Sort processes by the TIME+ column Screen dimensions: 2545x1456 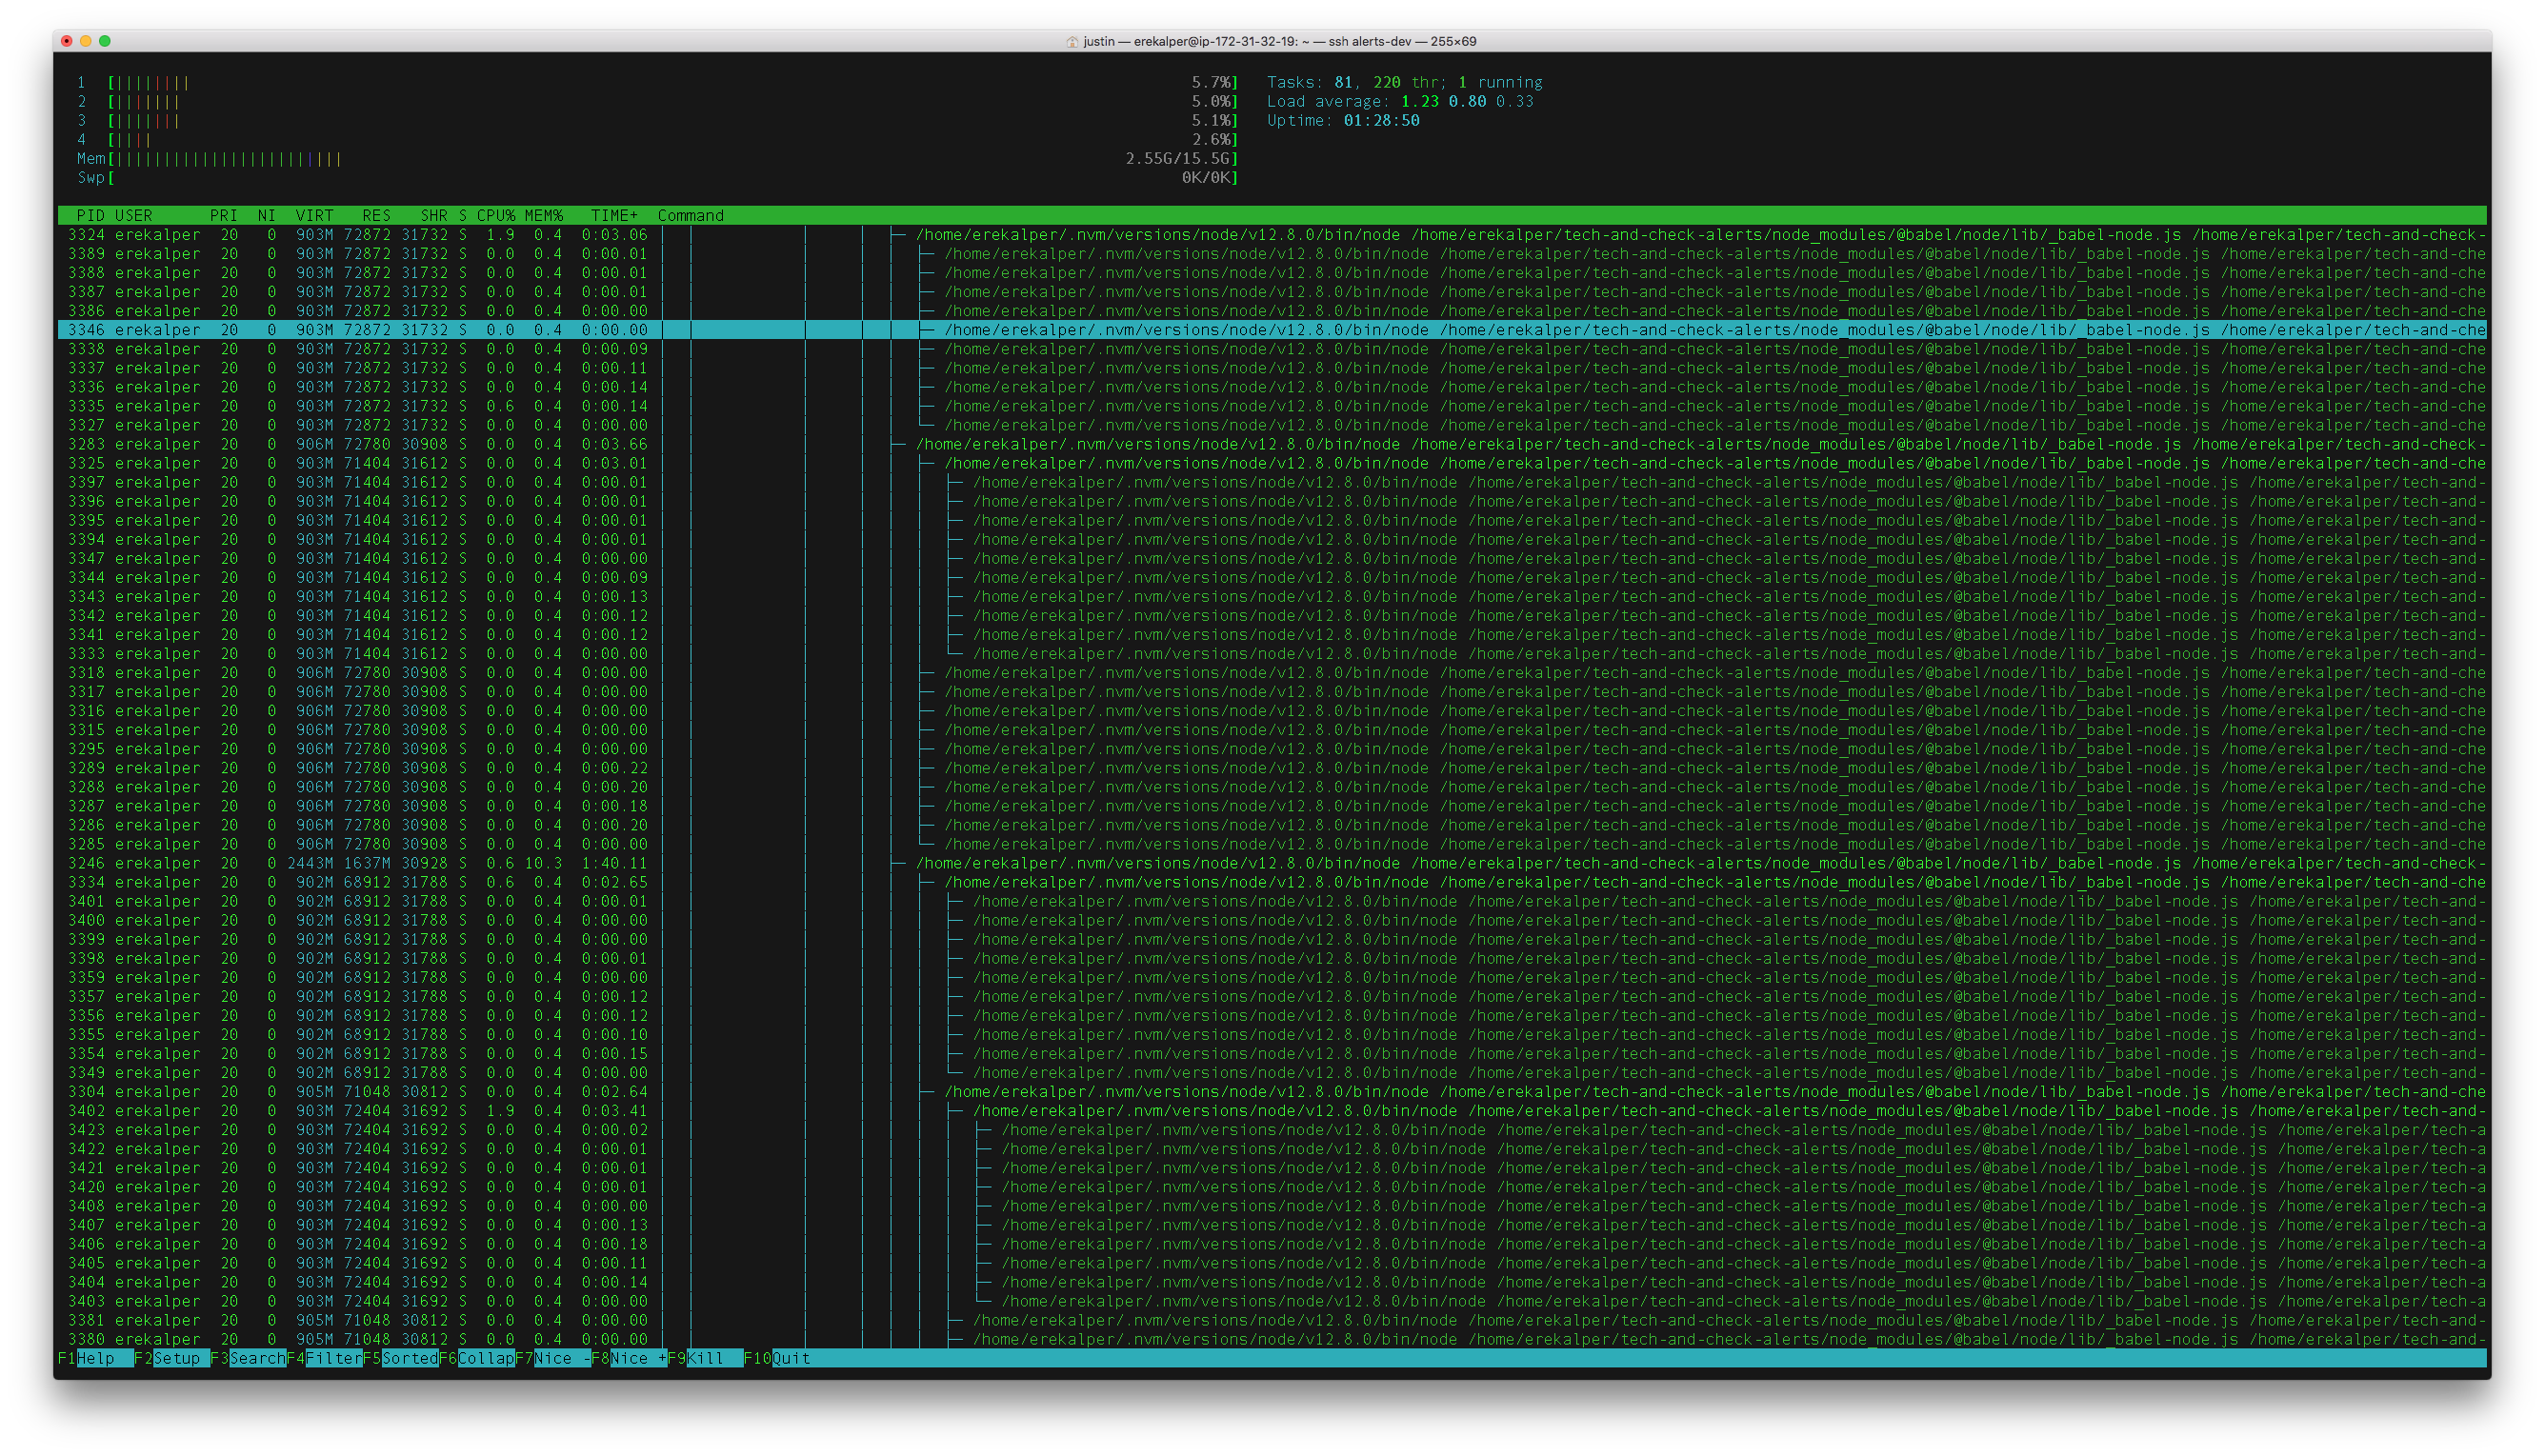click(614, 215)
